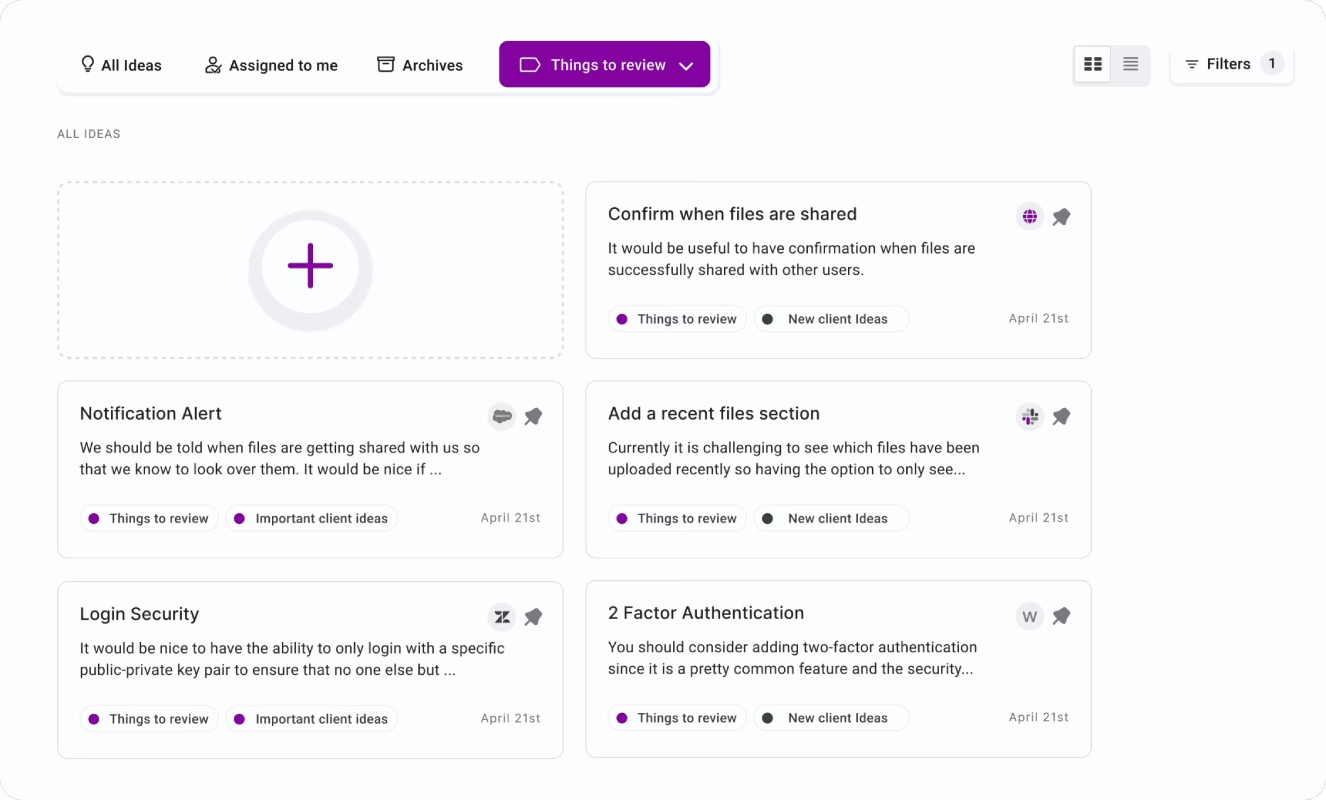
Task: Click purple dot in Notification Alert's Important client ideas tag
Action: [x=239, y=519]
